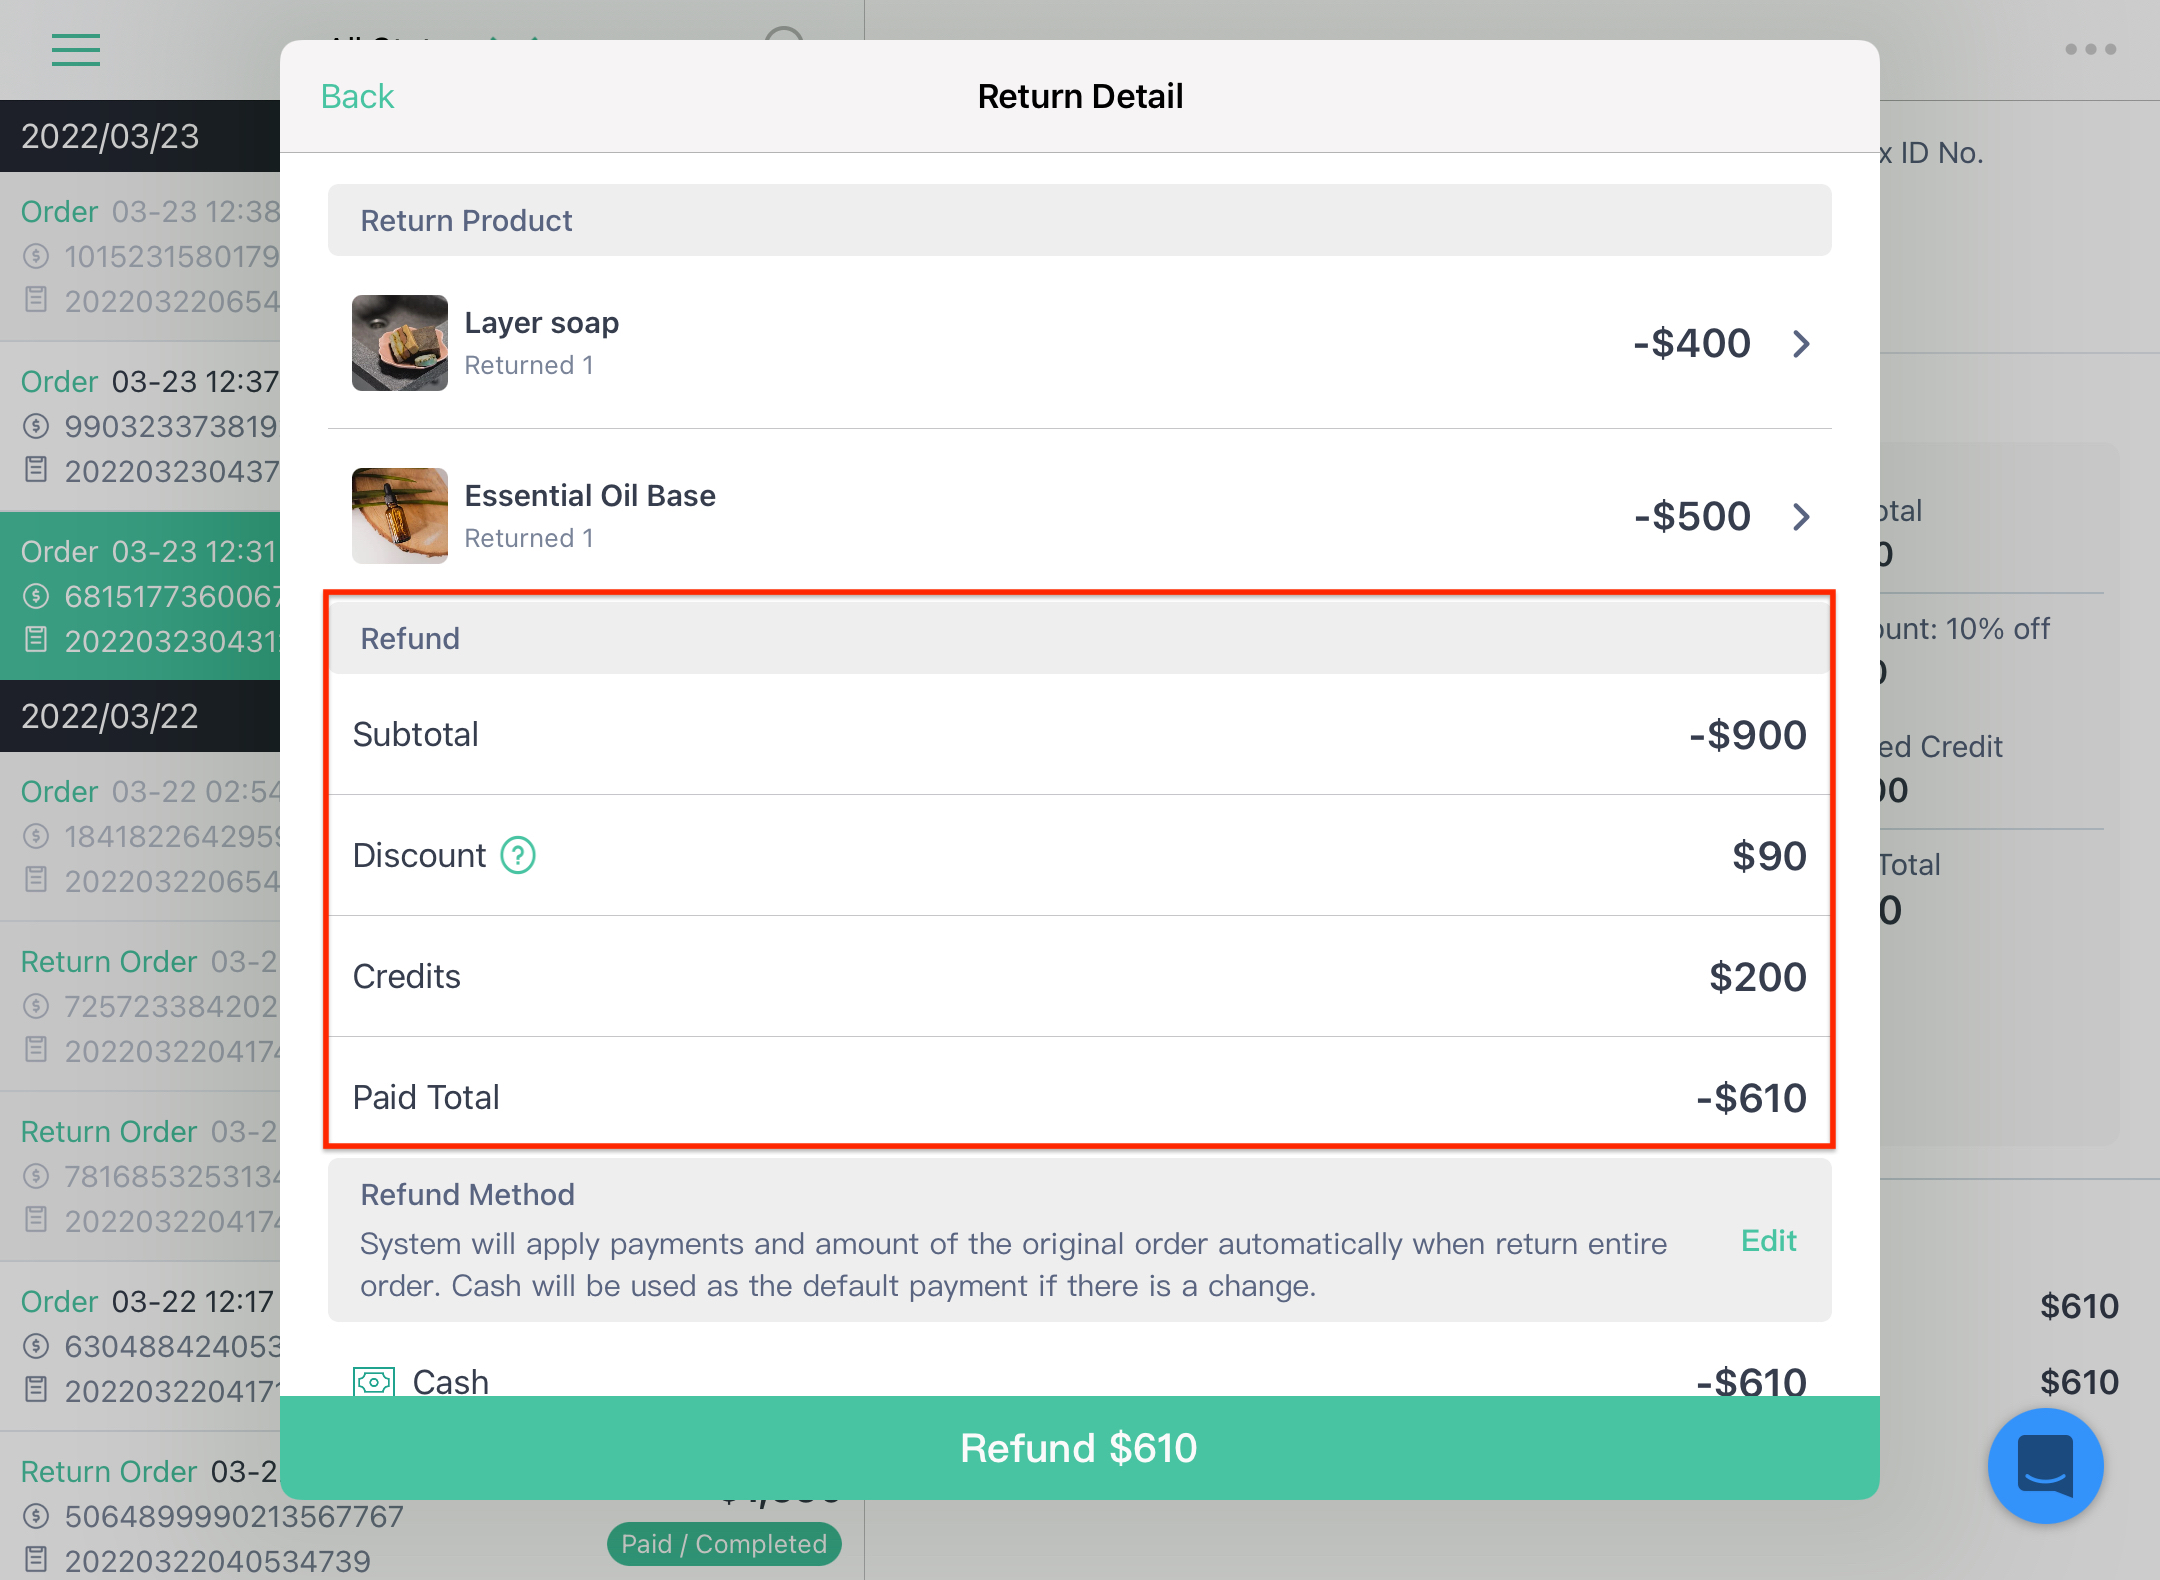Click the Cash payment icon
Image resolution: width=2160 pixels, height=1580 pixels.
pyautogui.click(x=374, y=1382)
